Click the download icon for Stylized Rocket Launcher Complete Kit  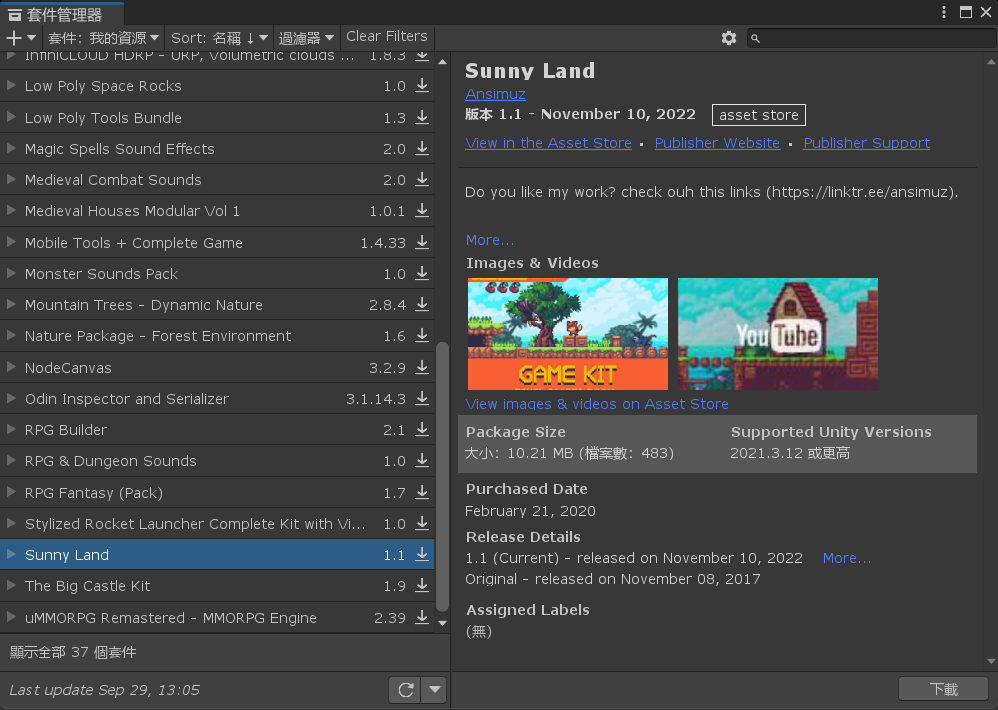[x=422, y=524]
